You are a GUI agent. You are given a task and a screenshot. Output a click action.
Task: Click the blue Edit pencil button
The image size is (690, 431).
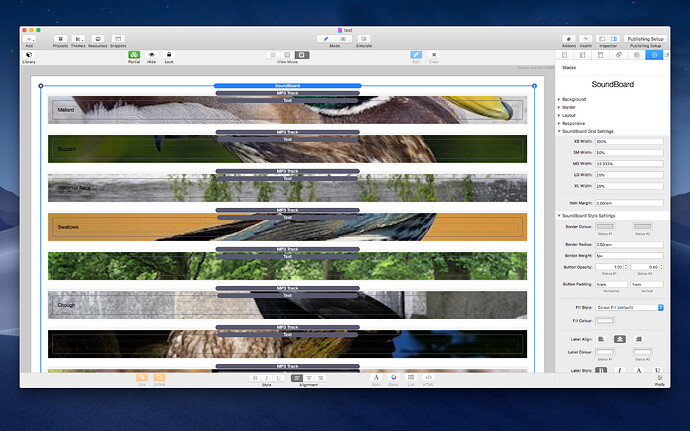[416, 55]
